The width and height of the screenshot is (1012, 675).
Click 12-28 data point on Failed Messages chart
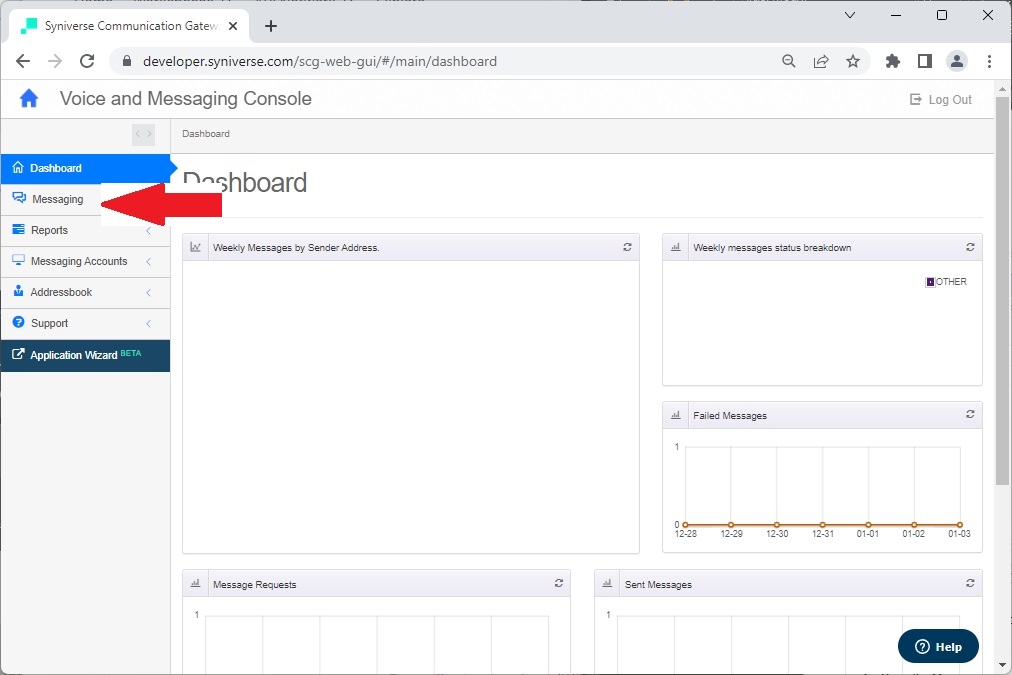pyautogui.click(x=685, y=525)
